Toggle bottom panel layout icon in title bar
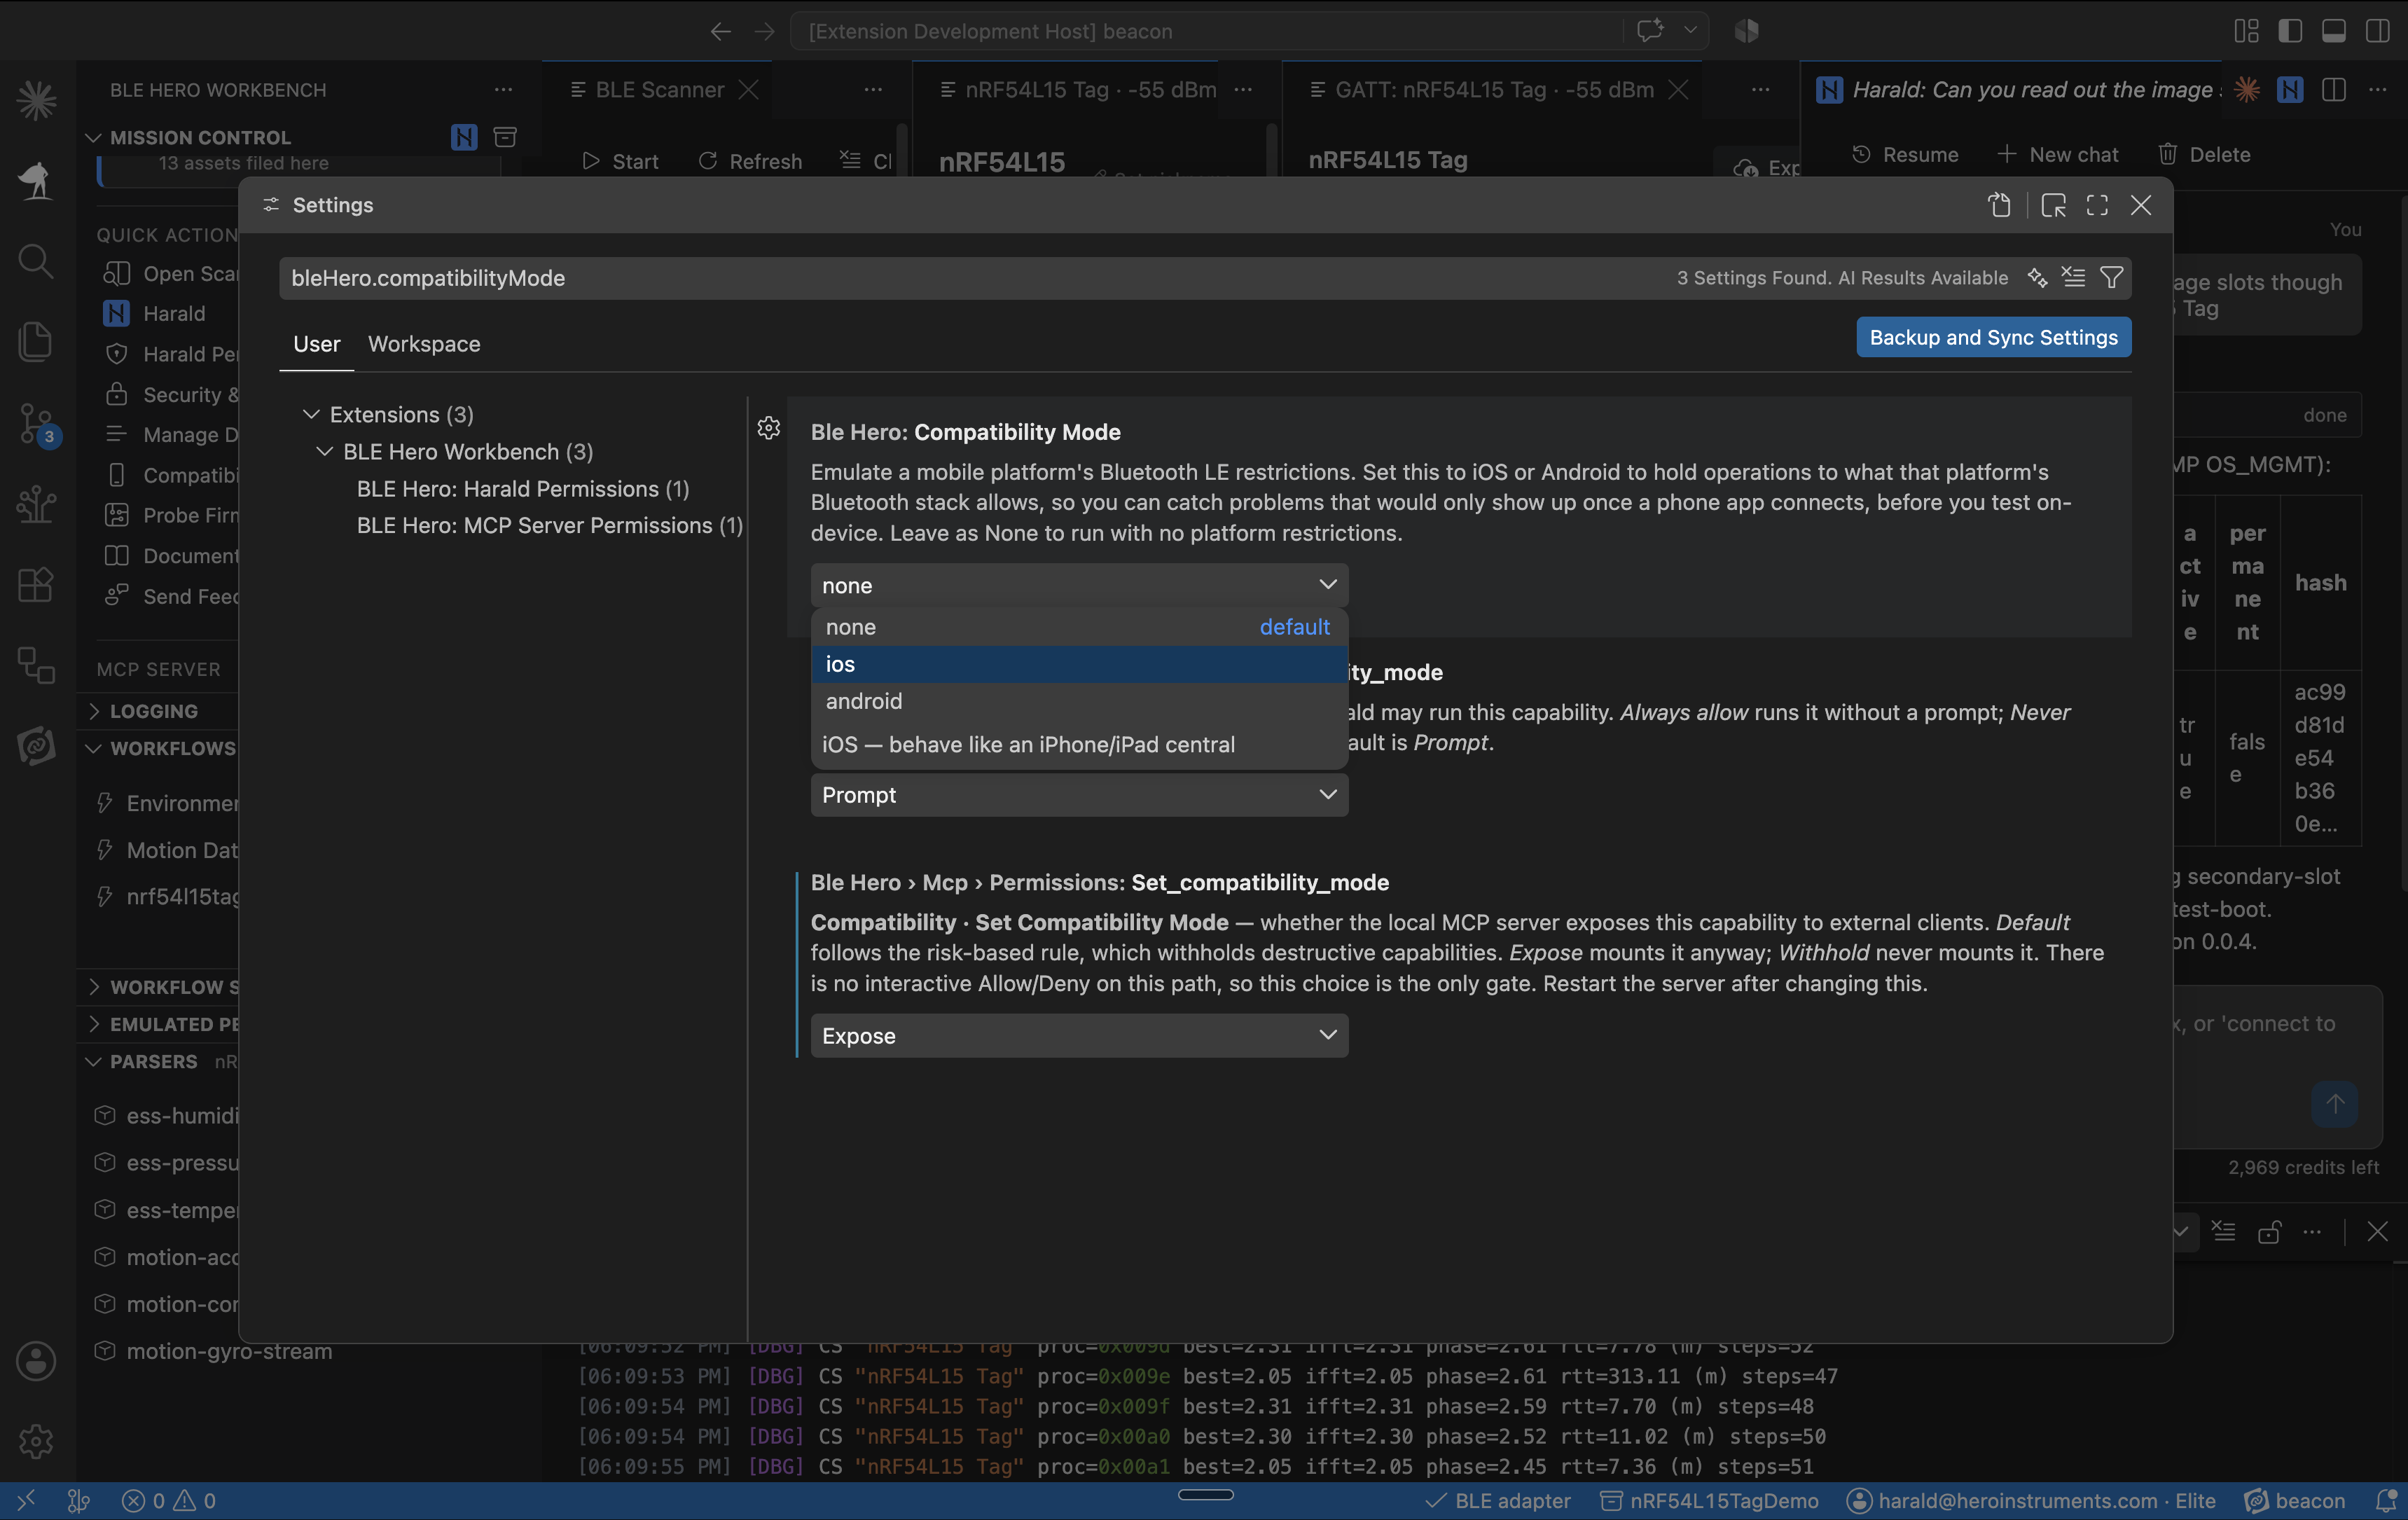The width and height of the screenshot is (2408, 1520). [x=2334, y=31]
